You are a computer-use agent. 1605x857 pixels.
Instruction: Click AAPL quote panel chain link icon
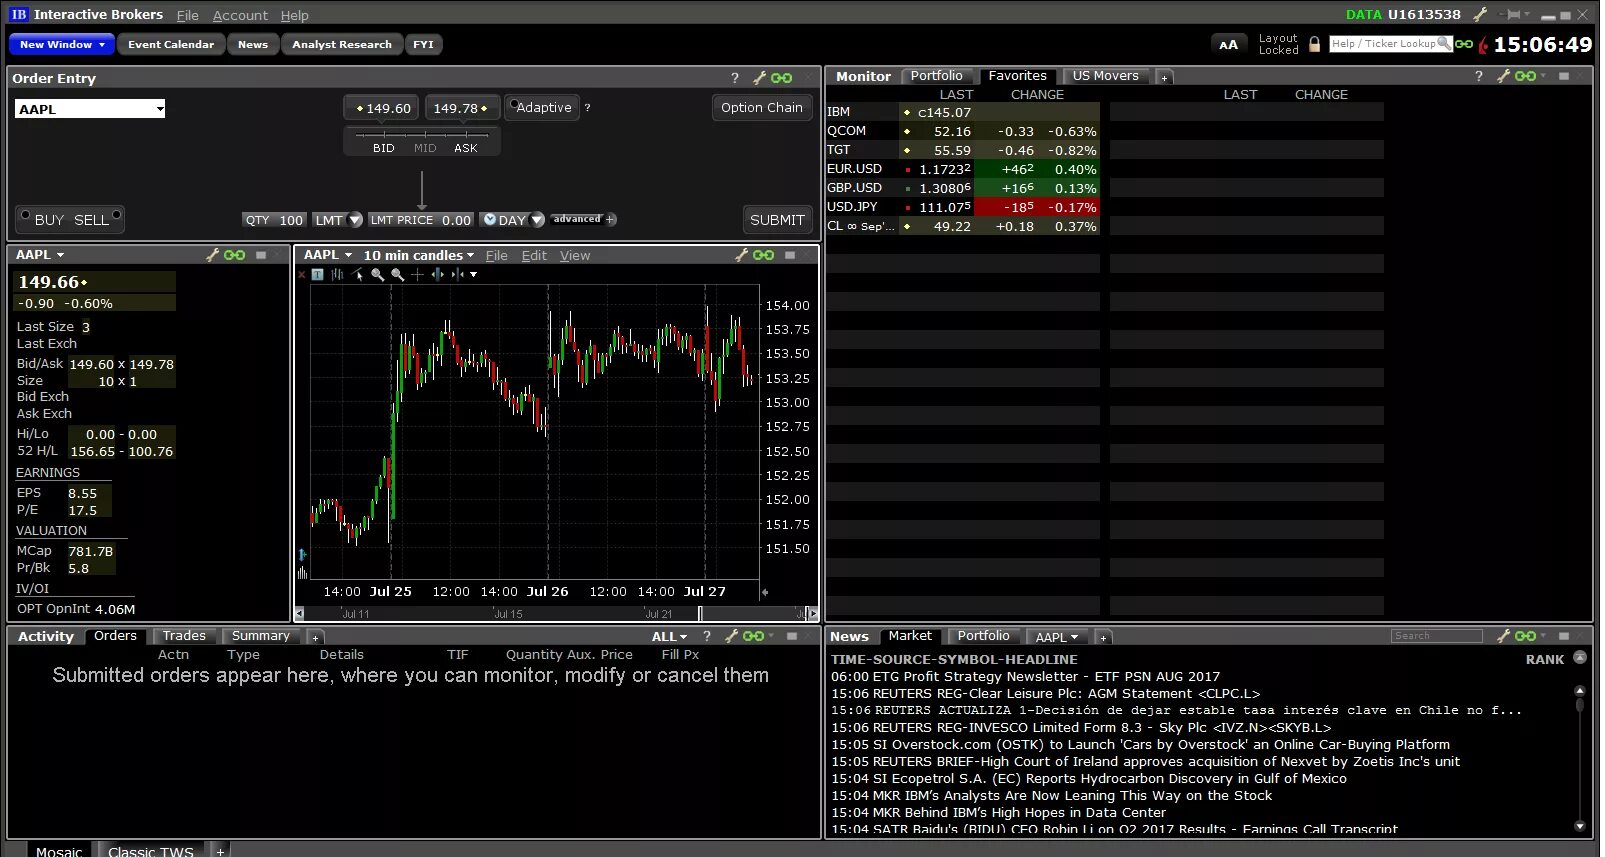coord(234,255)
